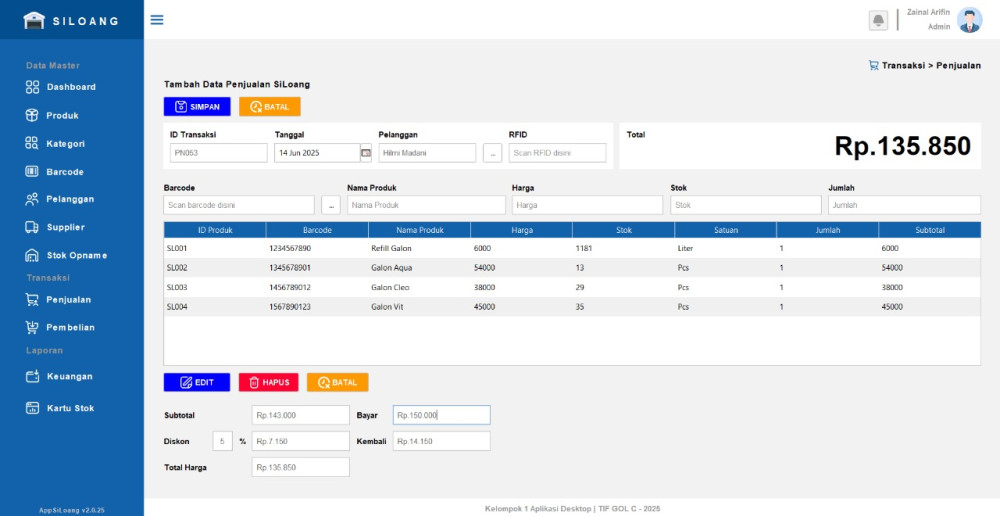Click the ID Produk column header

pos(215,230)
